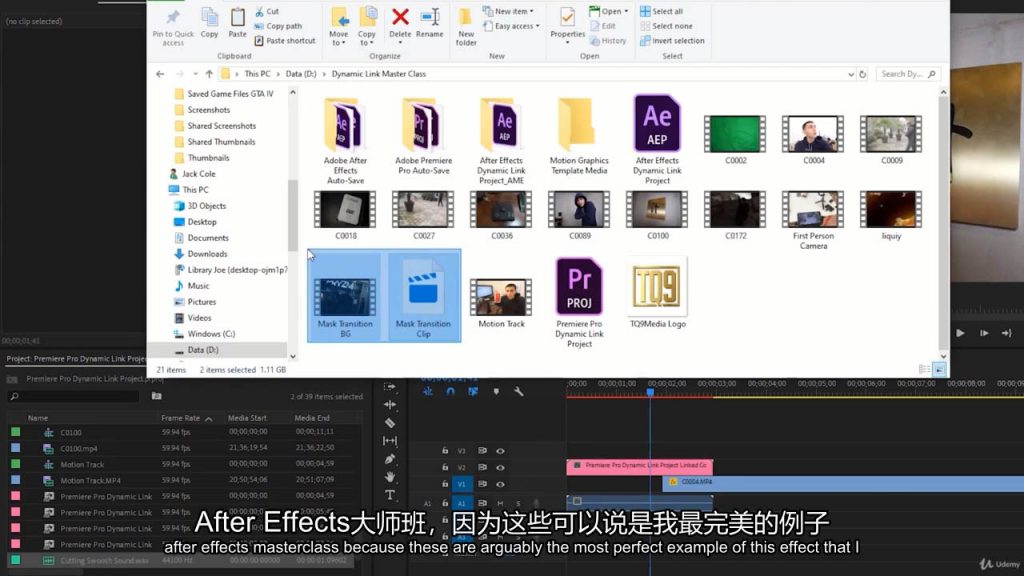Toggle the lock on track V3
This screenshot has width=1024, height=576.
[445, 451]
